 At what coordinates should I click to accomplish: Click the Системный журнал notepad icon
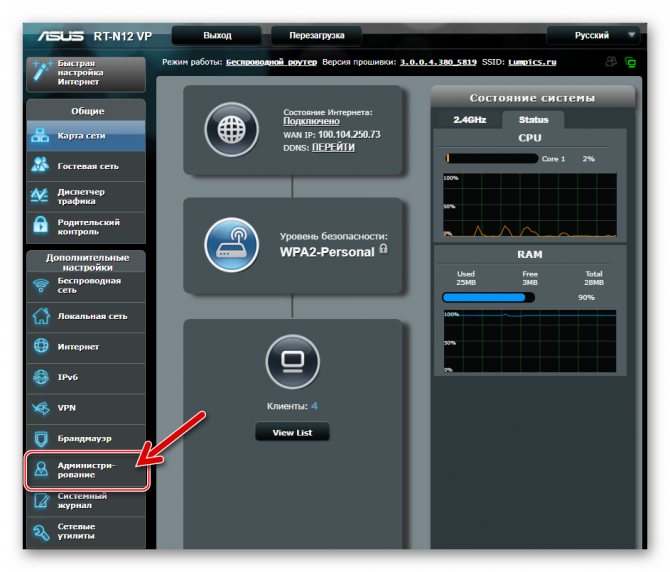tap(41, 501)
